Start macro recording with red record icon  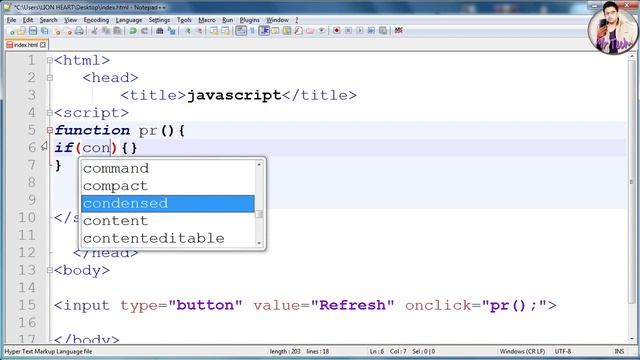336,31
